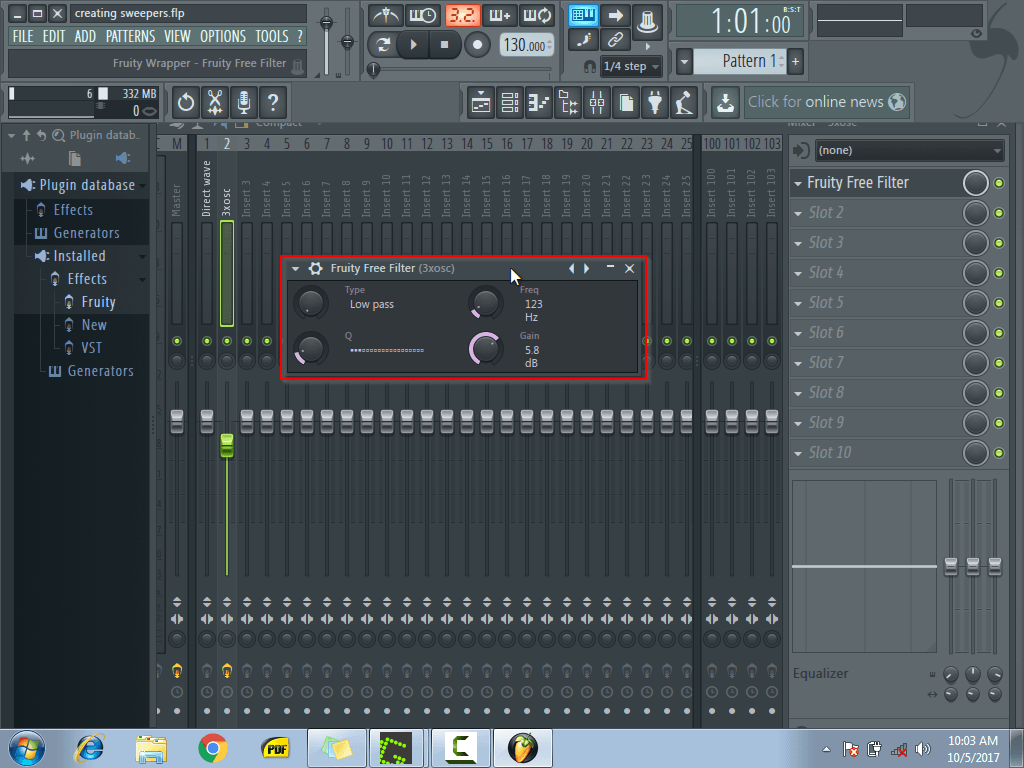Click the chain link multilink icon

pos(615,40)
